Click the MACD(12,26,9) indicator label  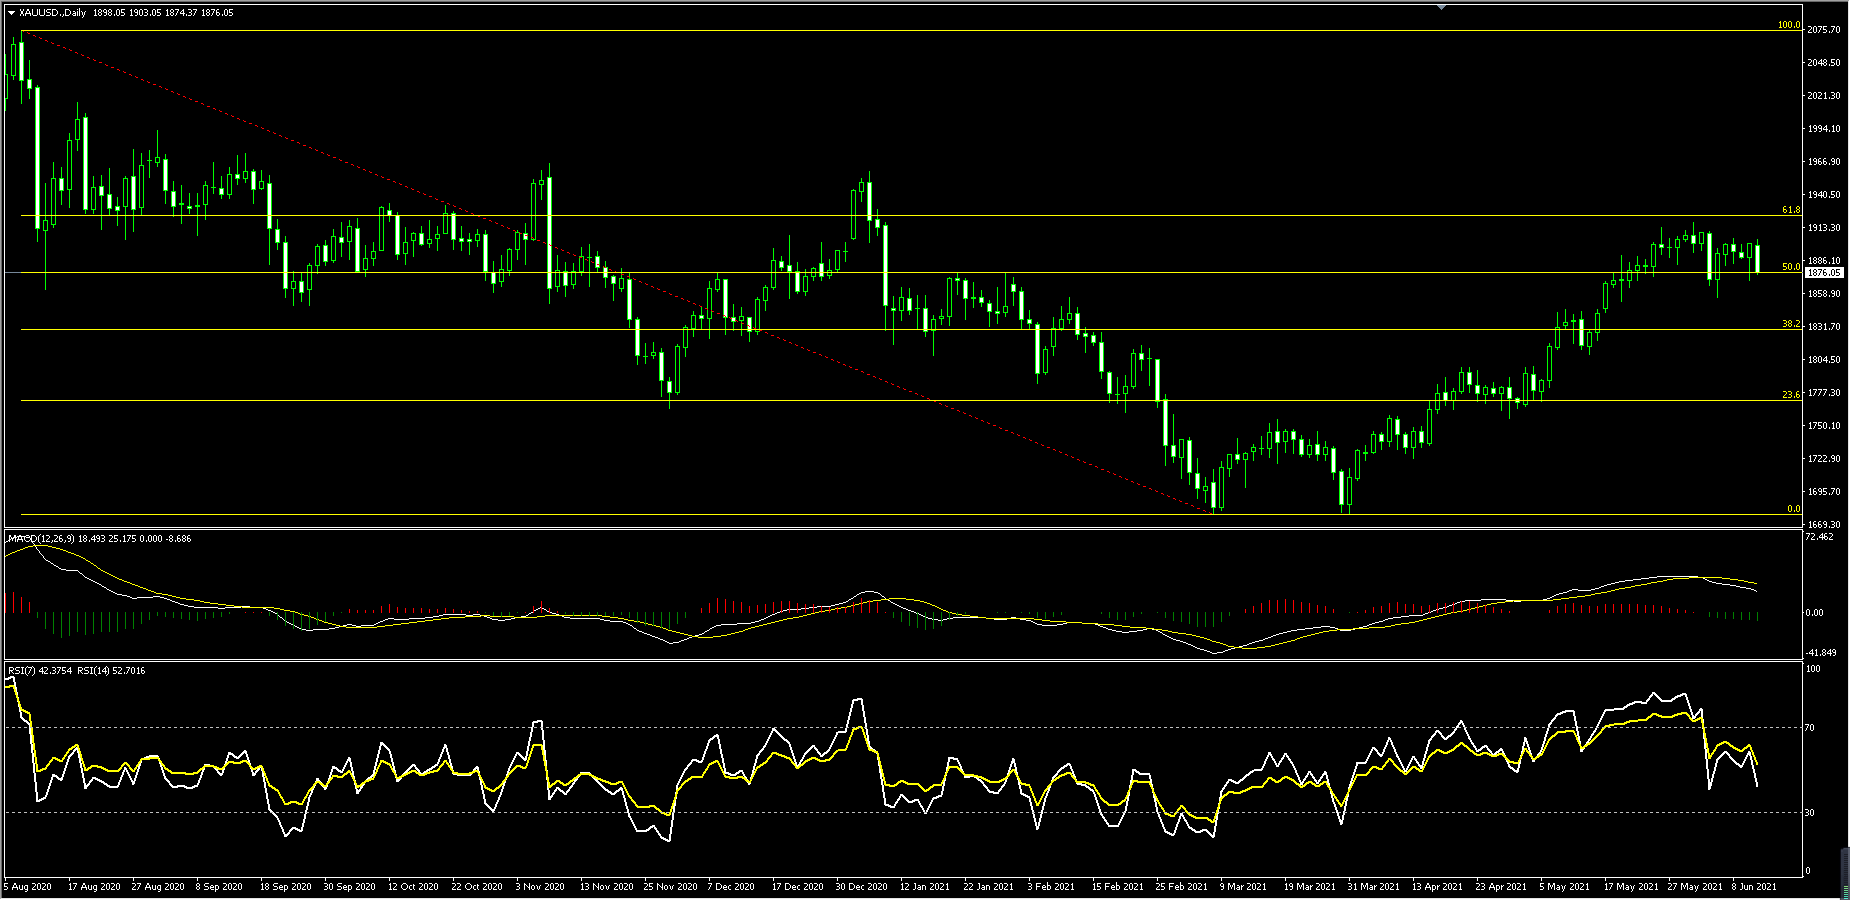pos(44,539)
